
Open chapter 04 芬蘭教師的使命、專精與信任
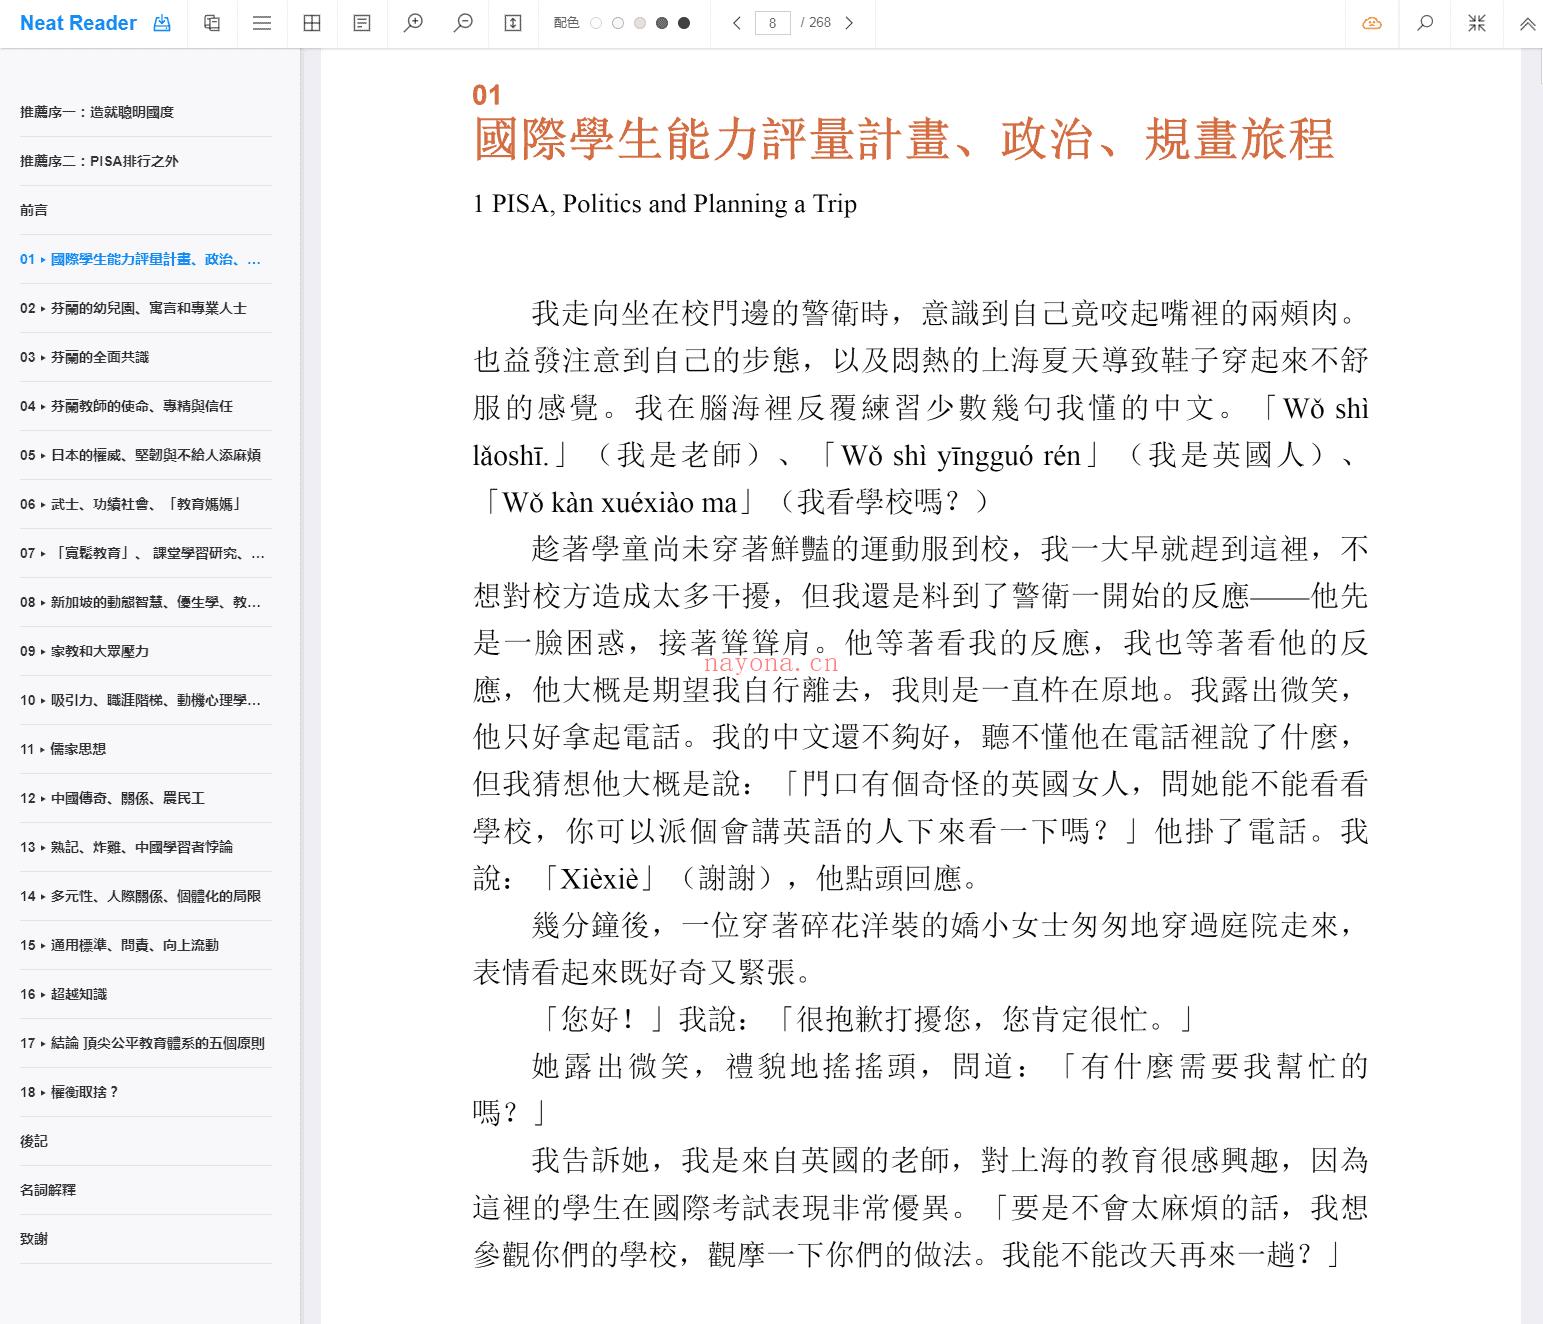tap(126, 406)
